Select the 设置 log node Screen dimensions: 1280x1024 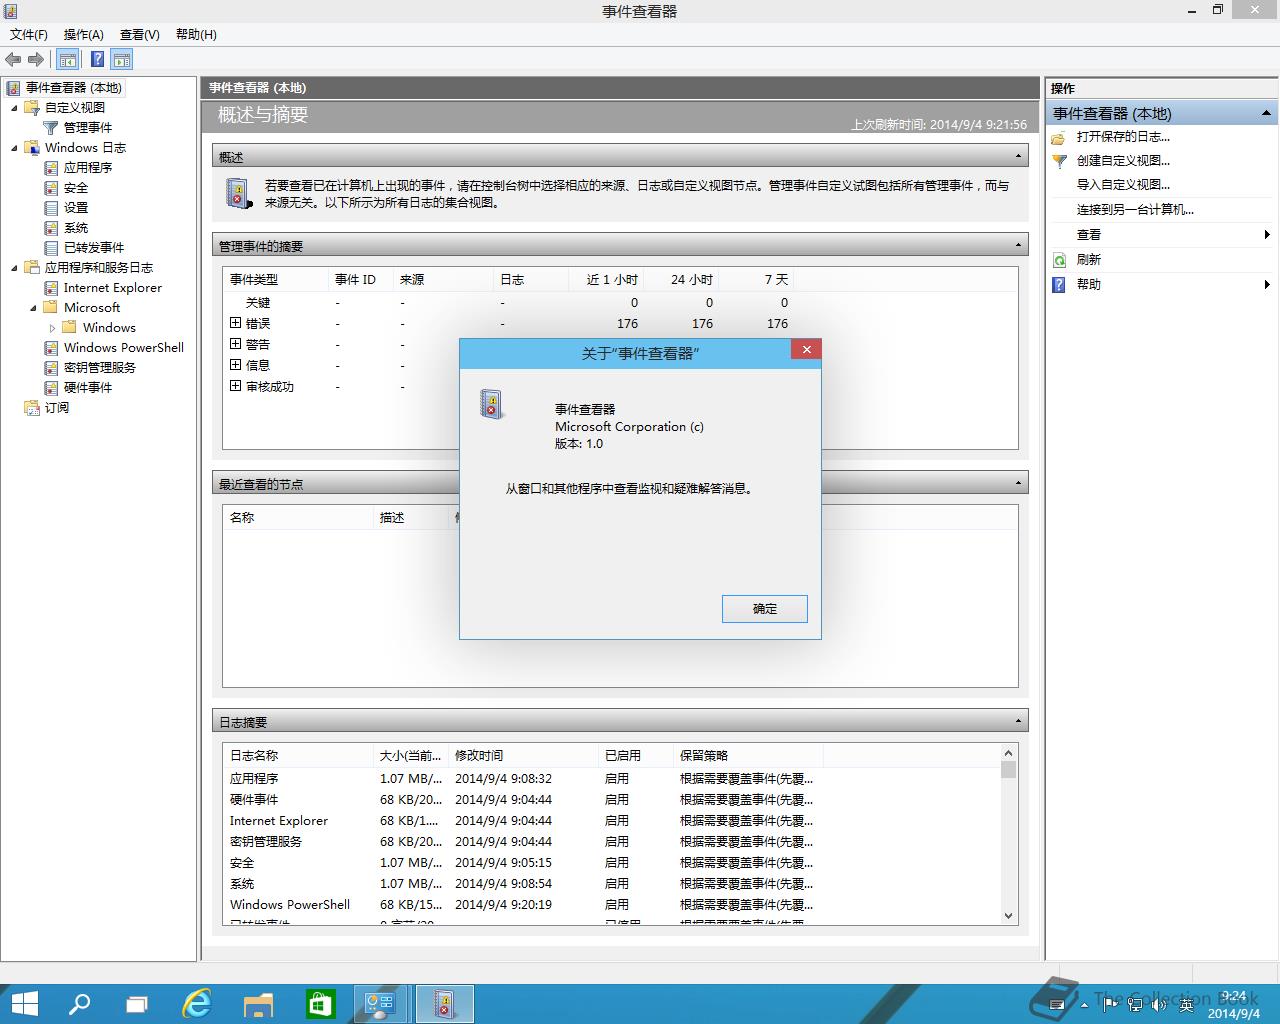(76, 207)
